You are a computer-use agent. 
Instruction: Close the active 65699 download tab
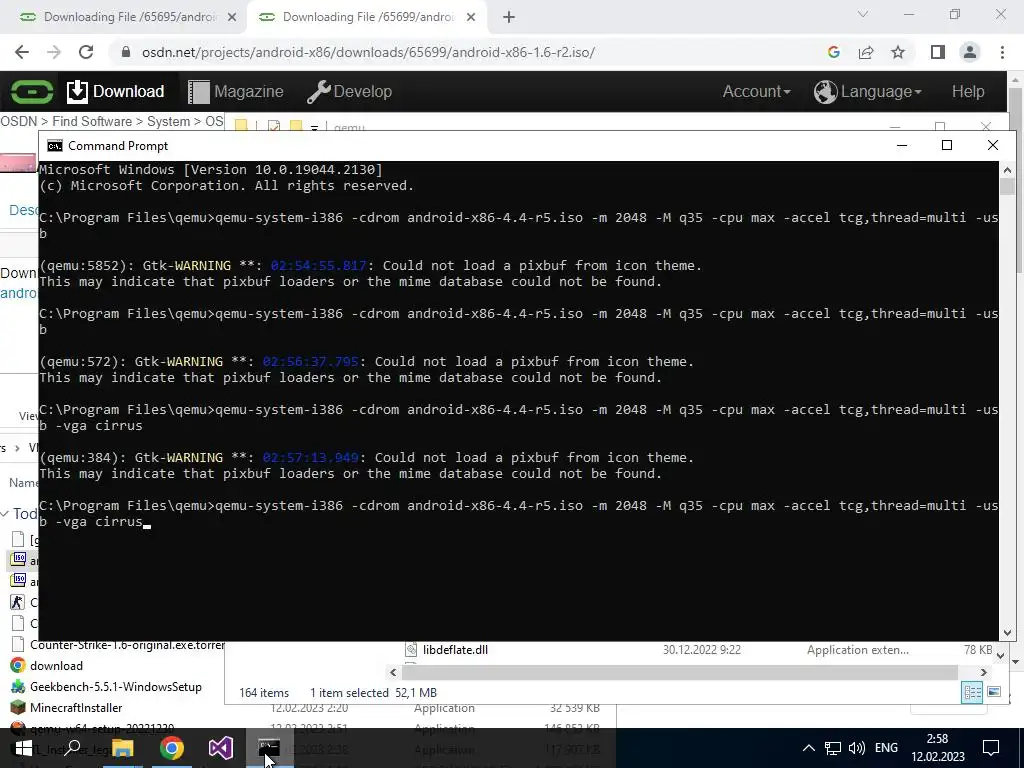tap(471, 17)
